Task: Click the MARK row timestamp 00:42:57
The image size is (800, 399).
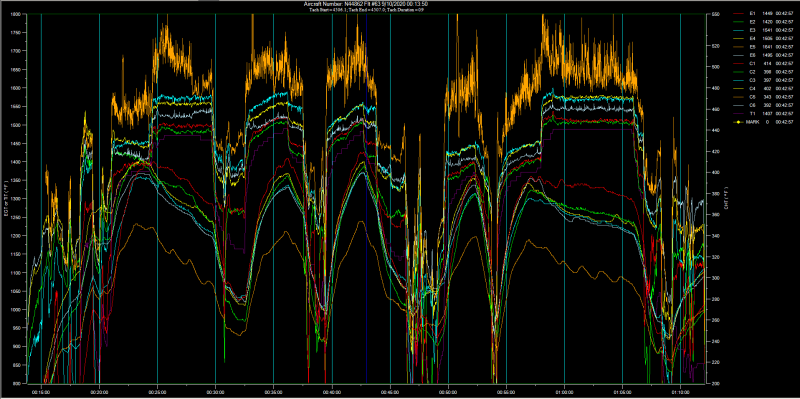Action: click(785, 122)
